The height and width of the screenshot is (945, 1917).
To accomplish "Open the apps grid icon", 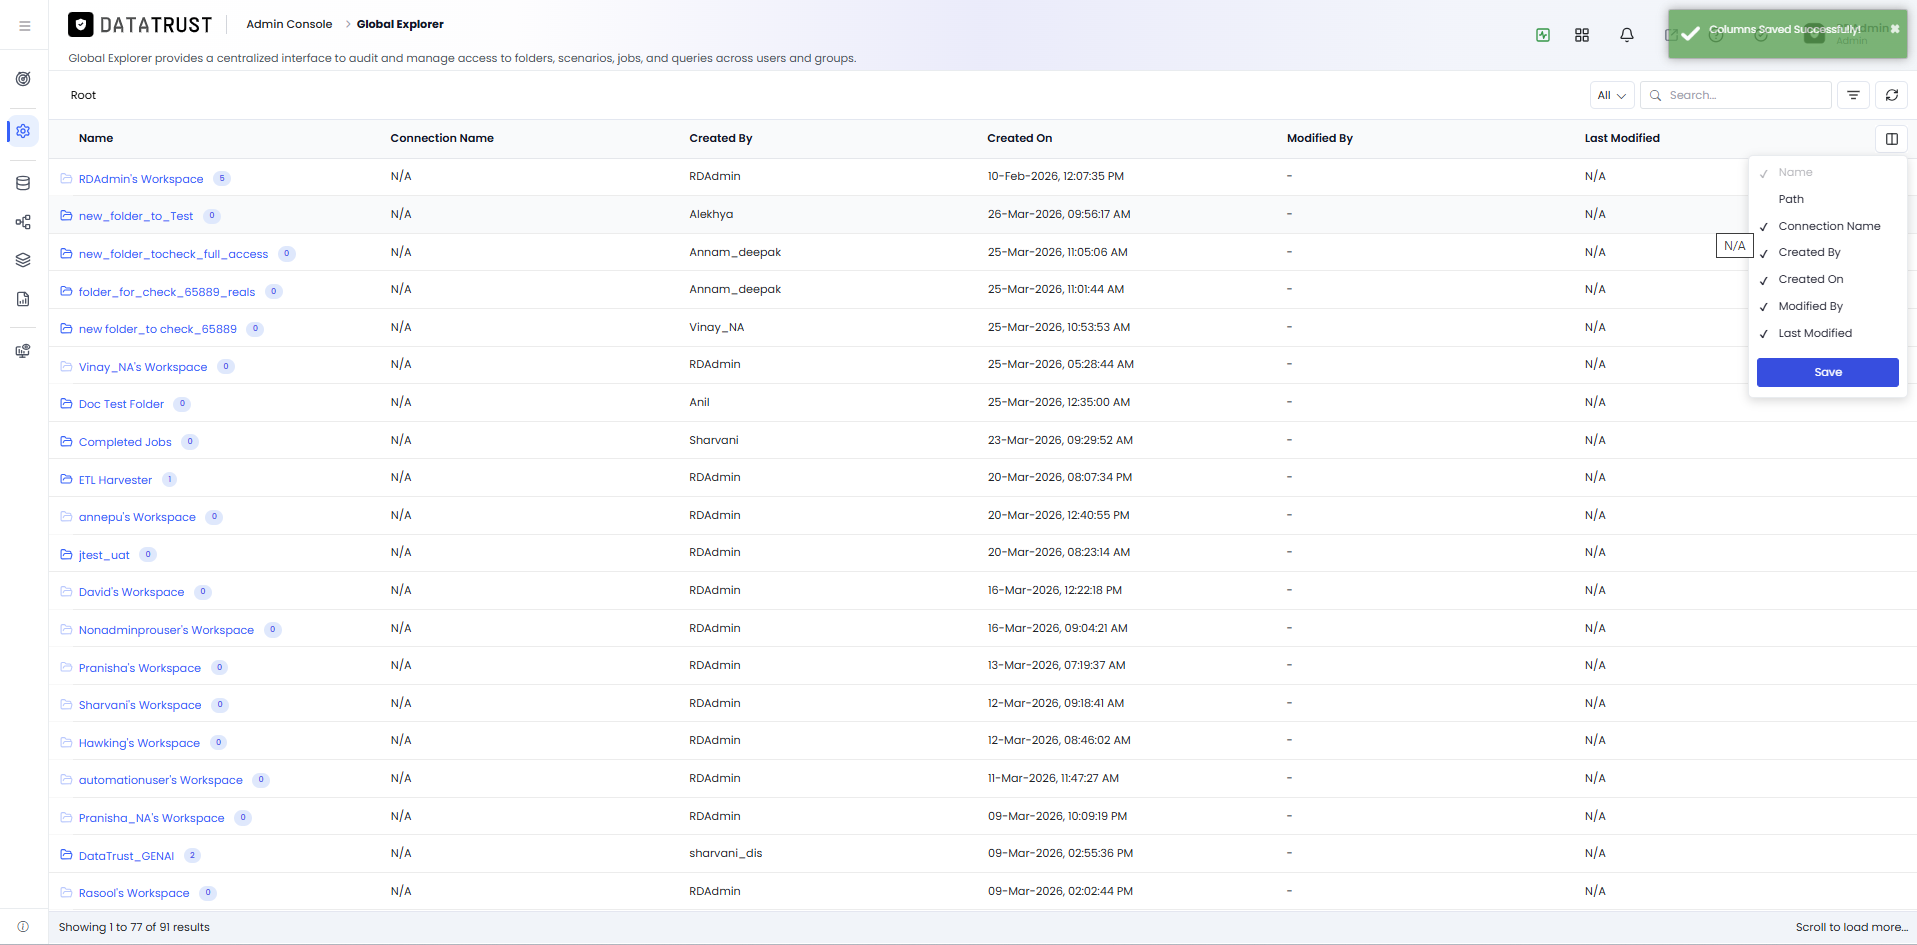I will click(x=1582, y=35).
